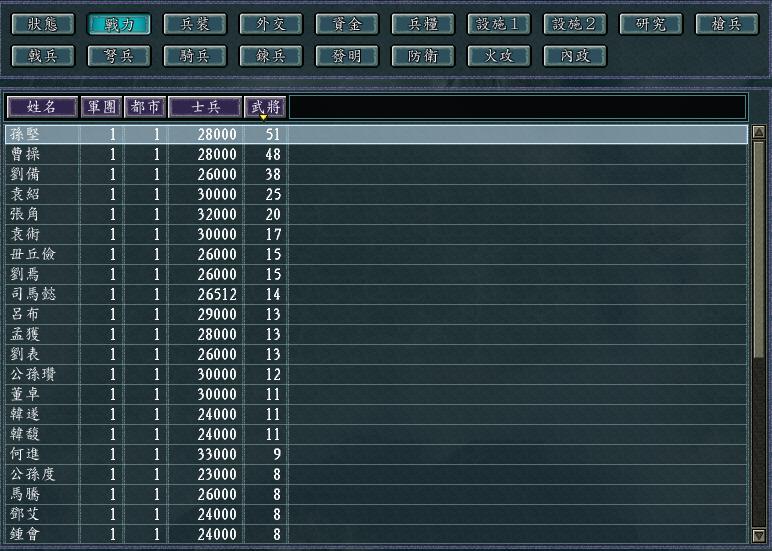Select the 火攻 tab

tap(499, 56)
